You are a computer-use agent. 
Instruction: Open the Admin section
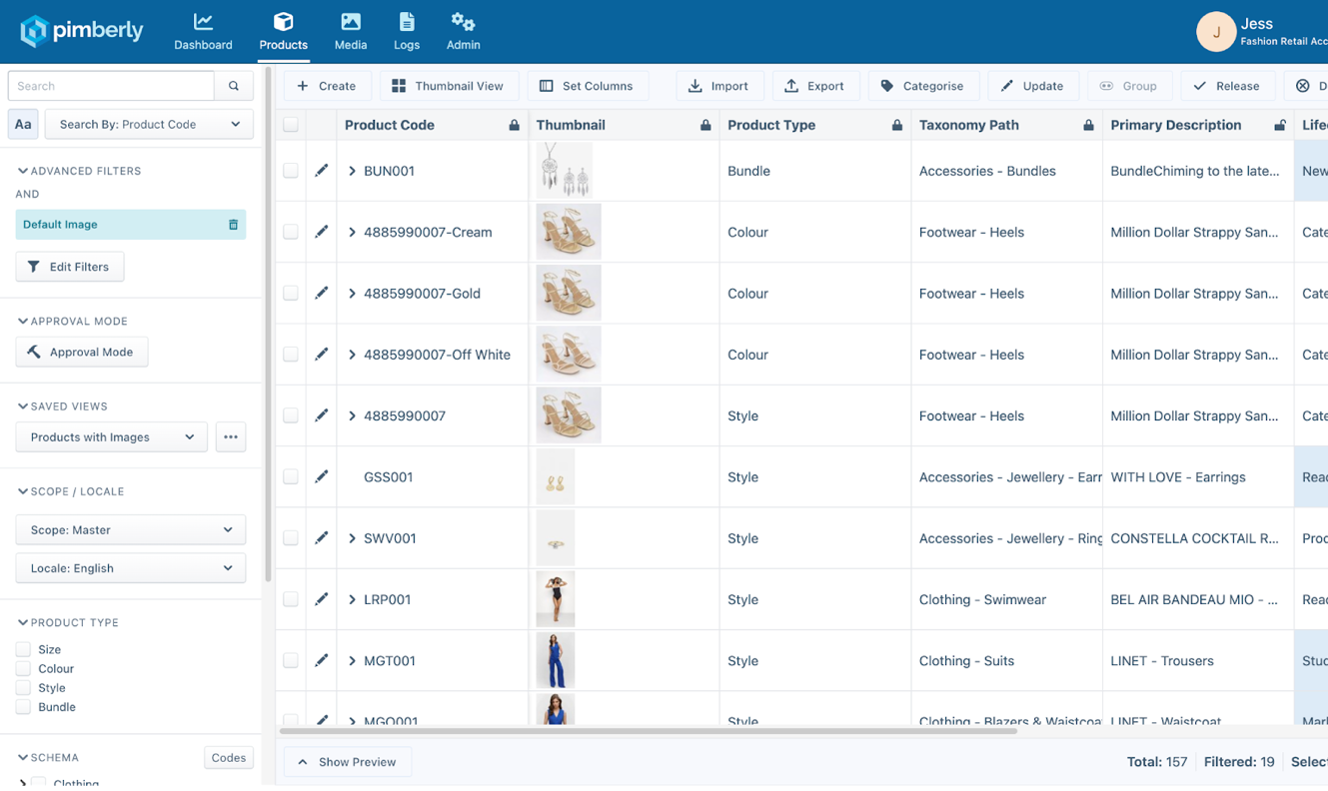[x=463, y=30]
